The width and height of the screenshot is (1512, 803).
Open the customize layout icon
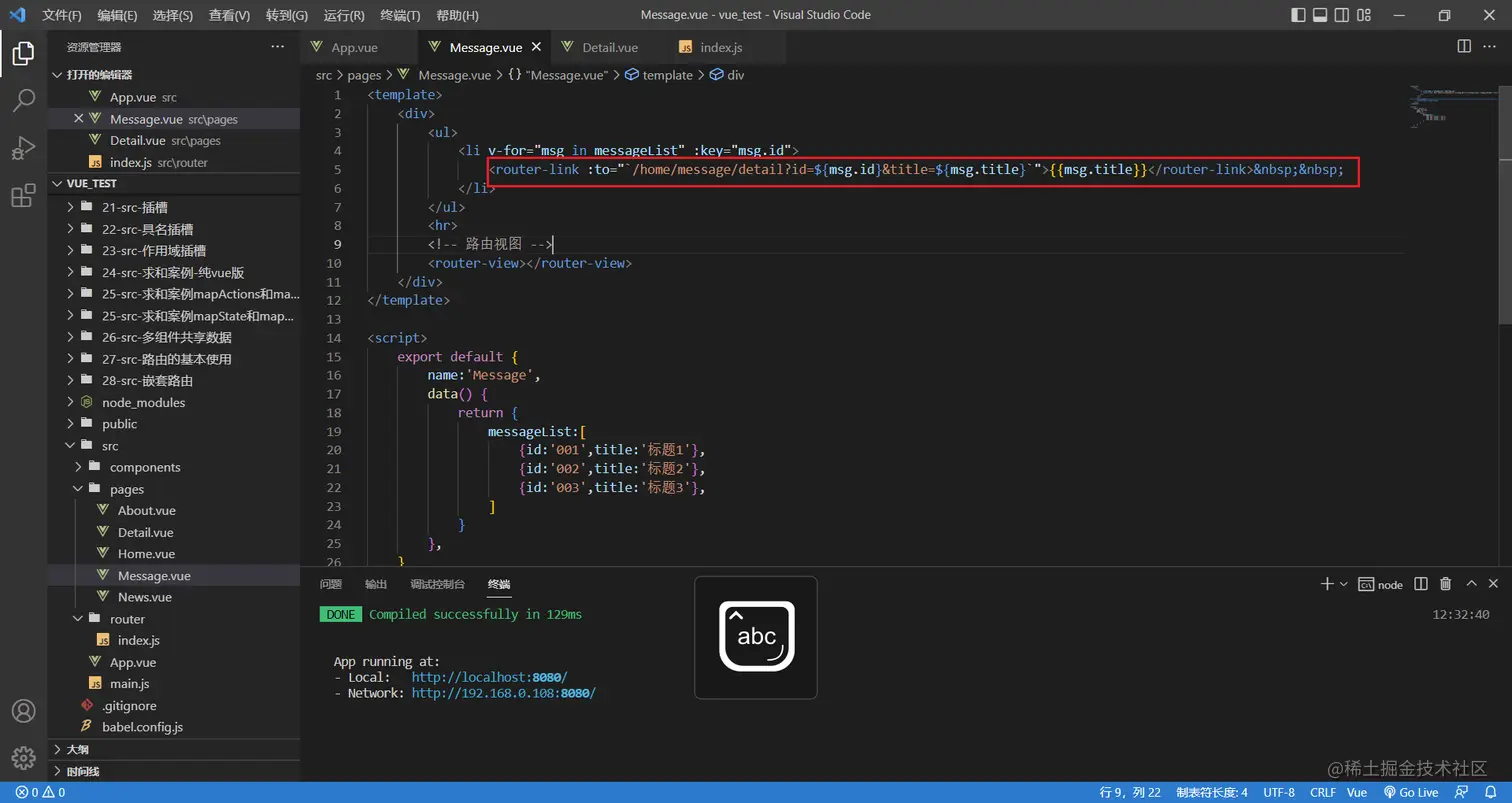pyautogui.click(x=1364, y=15)
